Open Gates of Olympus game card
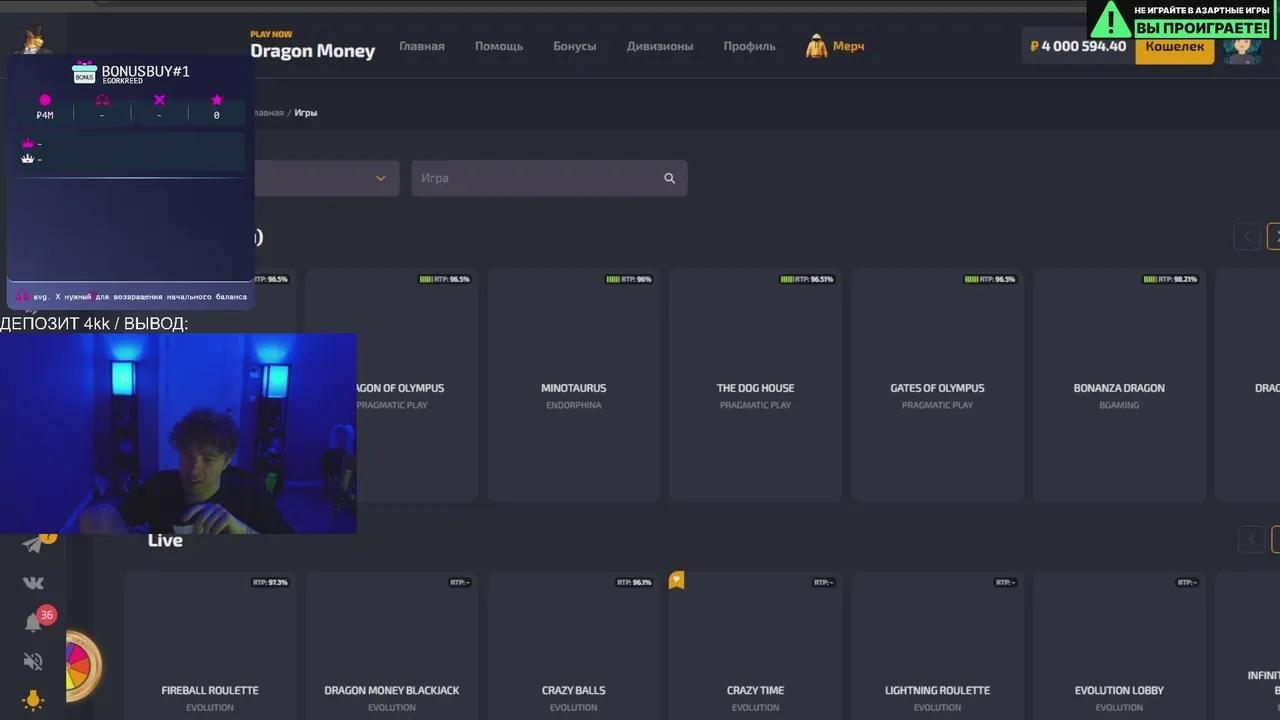 [x=938, y=385]
